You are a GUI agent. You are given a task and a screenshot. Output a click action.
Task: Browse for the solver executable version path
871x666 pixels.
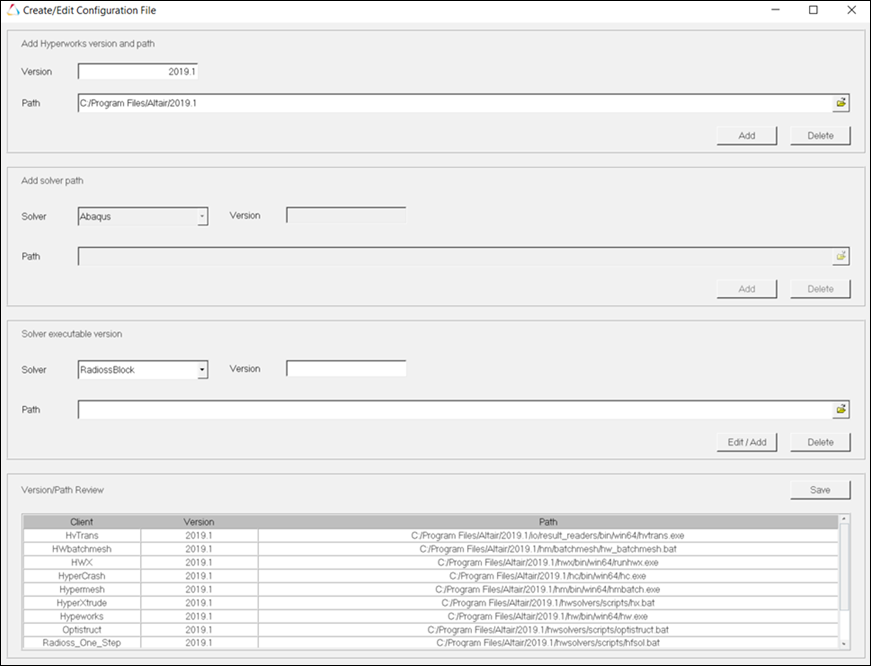[x=841, y=409]
